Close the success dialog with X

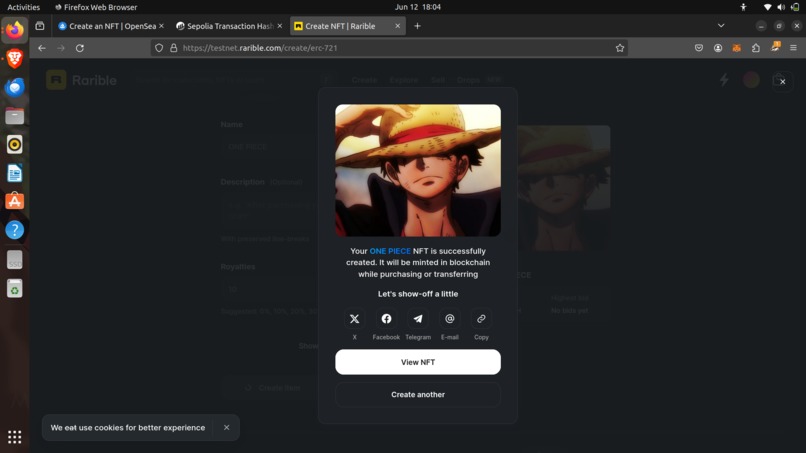pyautogui.click(x=782, y=81)
